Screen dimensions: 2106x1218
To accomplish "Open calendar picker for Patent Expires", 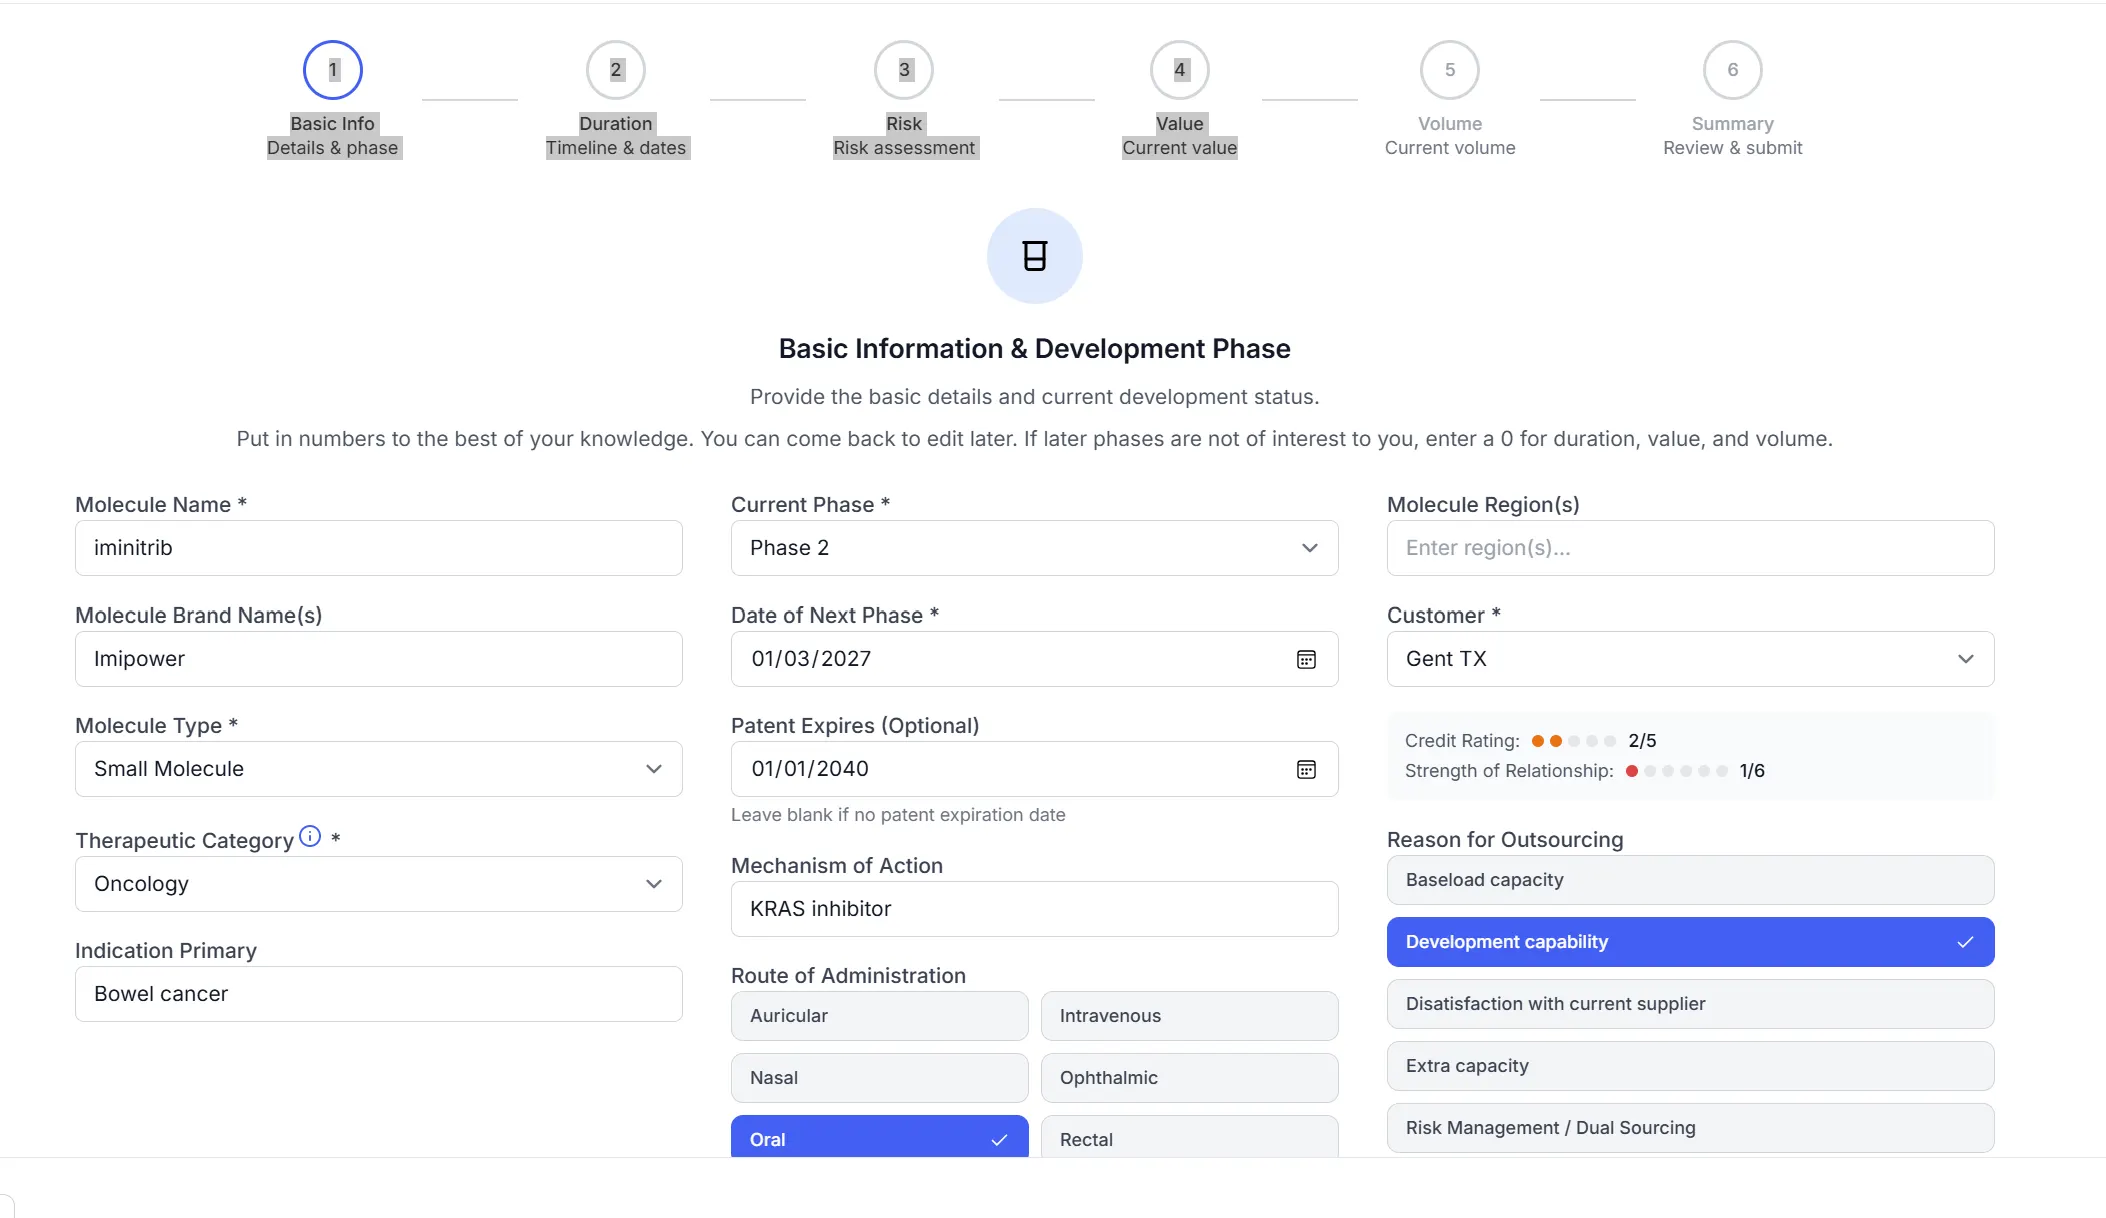I will coord(1306,769).
